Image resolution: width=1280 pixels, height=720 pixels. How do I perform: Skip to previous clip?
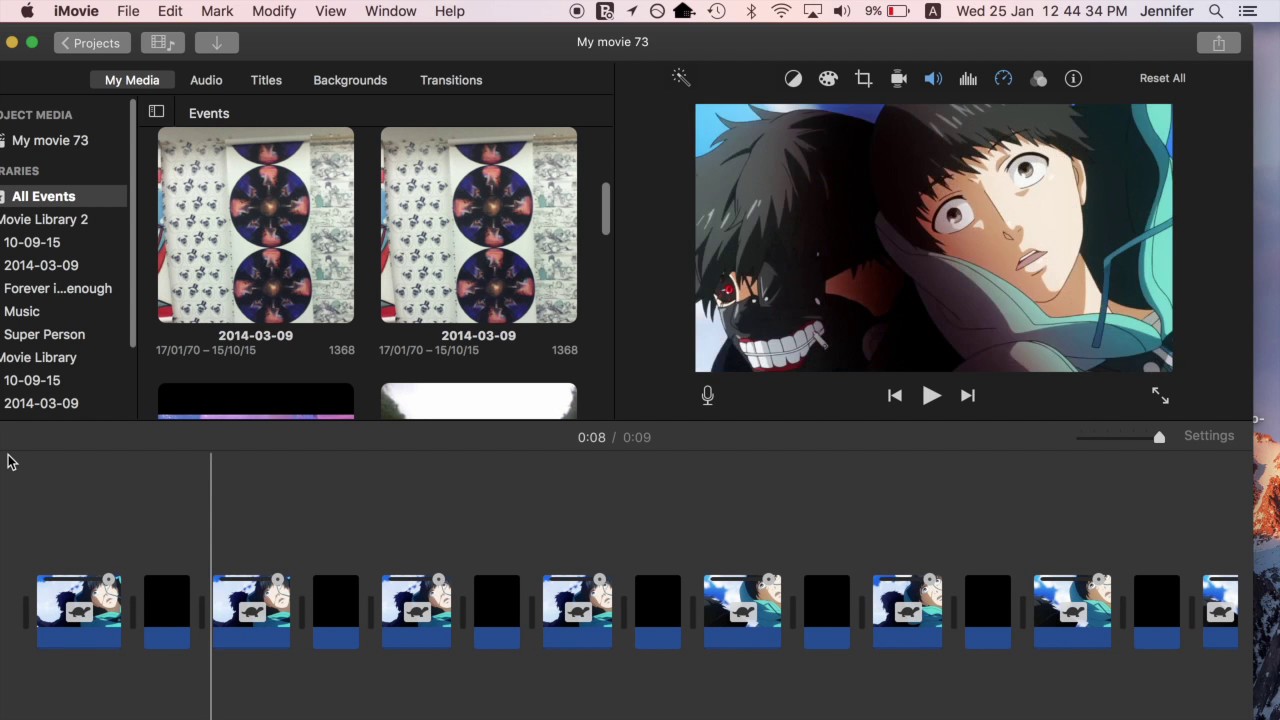pyautogui.click(x=895, y=396)
